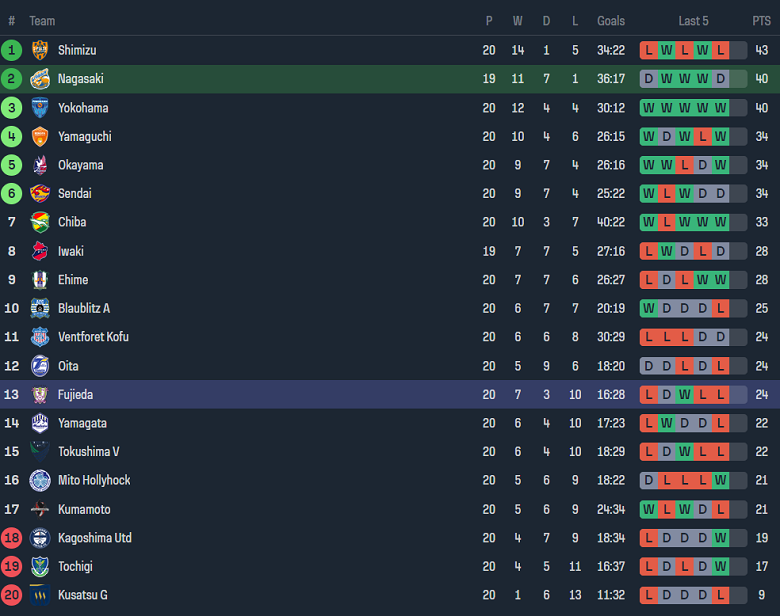Click the Nagasaki club logo
780x616 pixels.
pyautogui.click(x=40, y=79)
